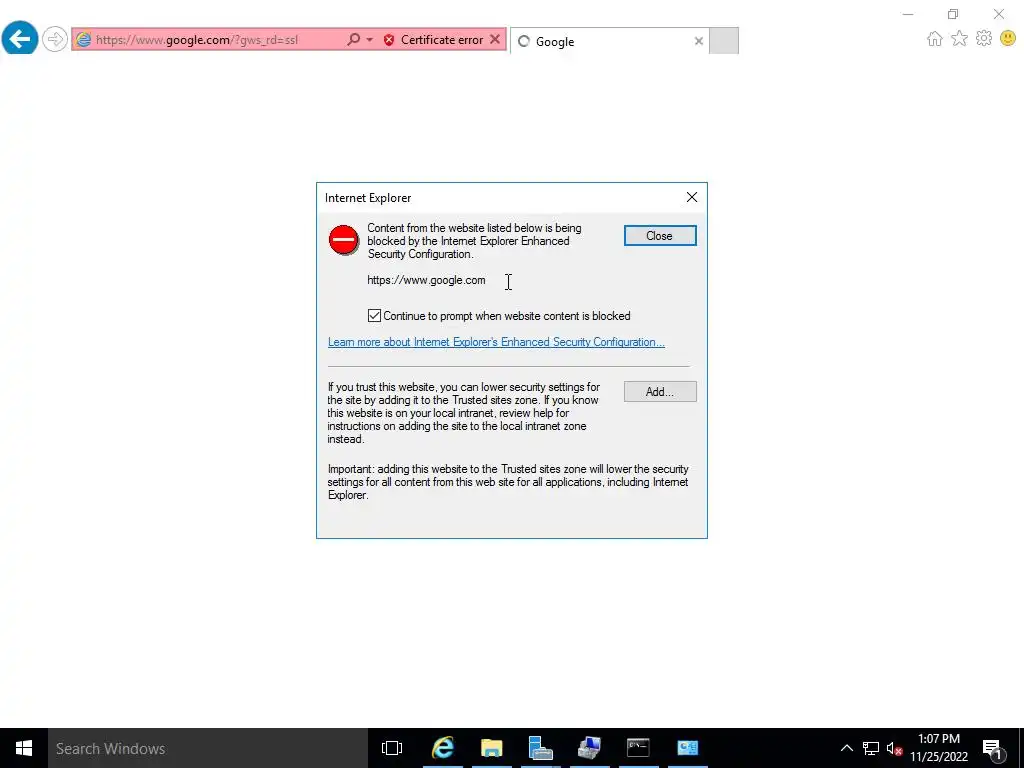
Task: Click the Certificate error shield icon
Action: tap(389, 40)
